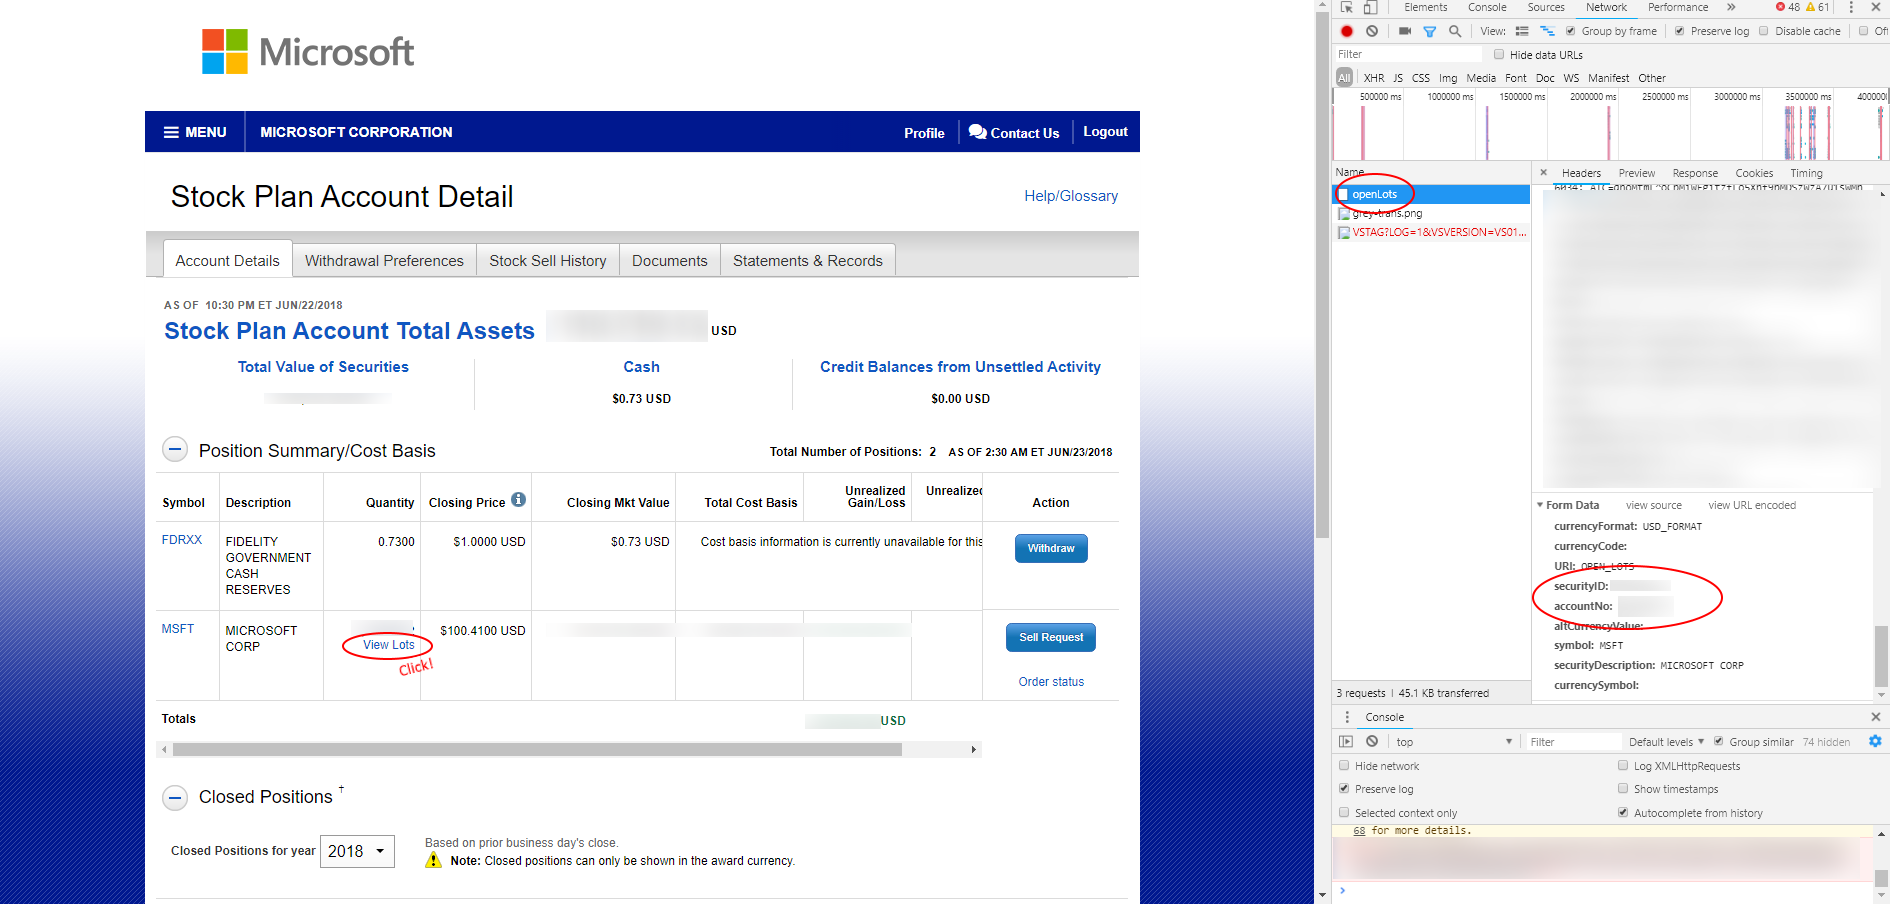Open the Stock Sell History tab
This screenshot has height=904, width=1890.
[548, 261]
